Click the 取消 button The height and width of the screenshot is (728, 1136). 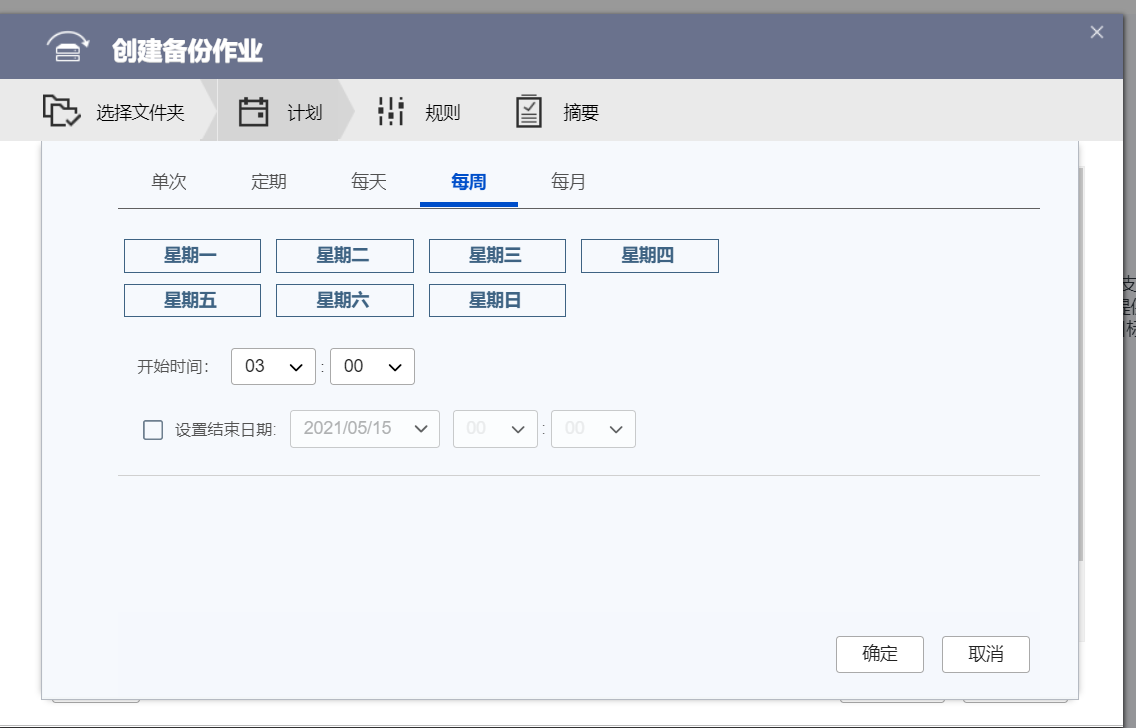pyautogui.click(x=985, y=654)
